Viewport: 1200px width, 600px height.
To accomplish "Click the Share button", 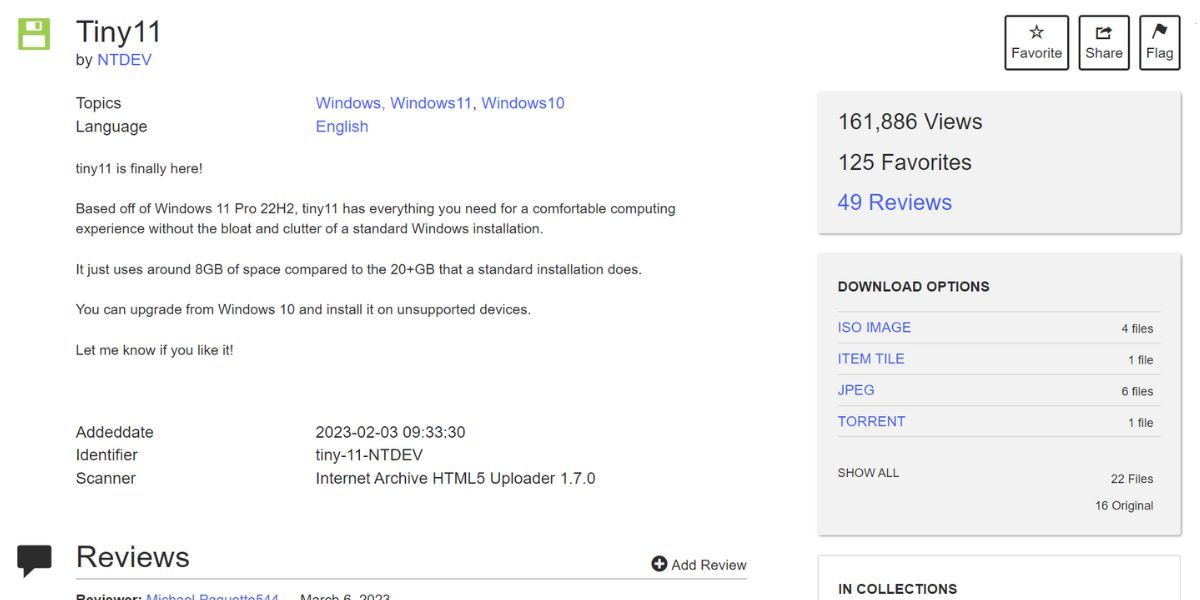I will 1104,43.
